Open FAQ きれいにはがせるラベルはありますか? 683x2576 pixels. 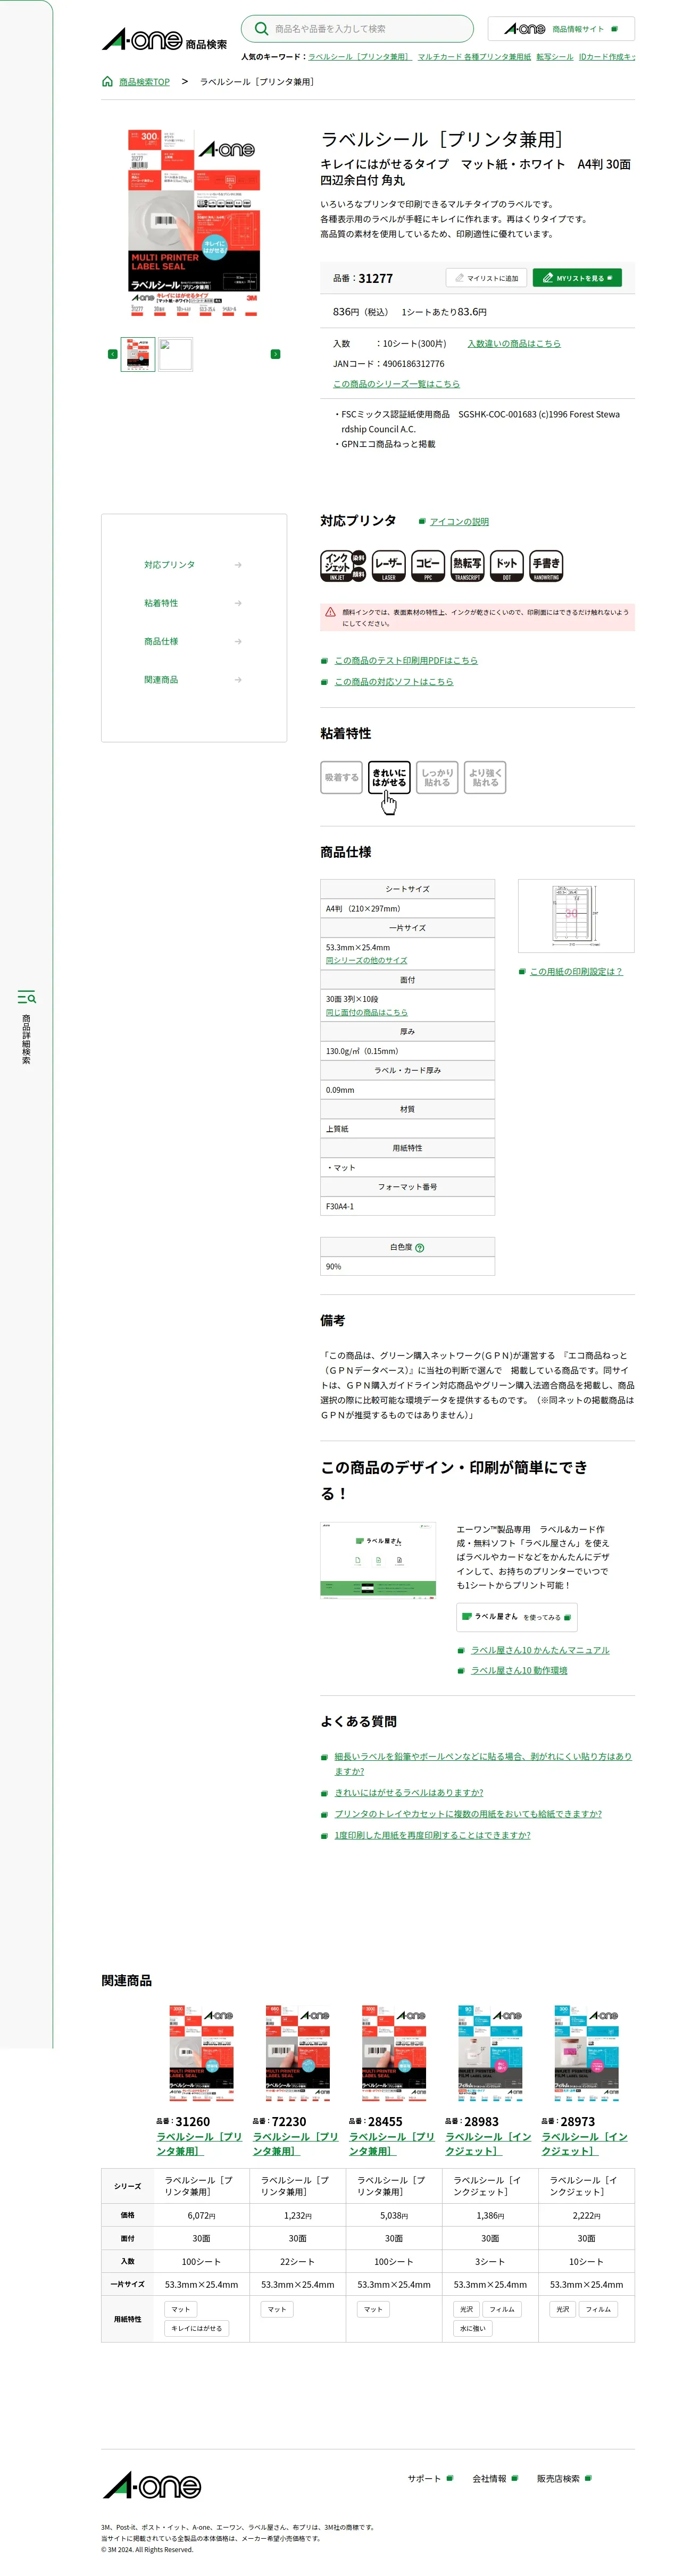tap(409, 1793)
